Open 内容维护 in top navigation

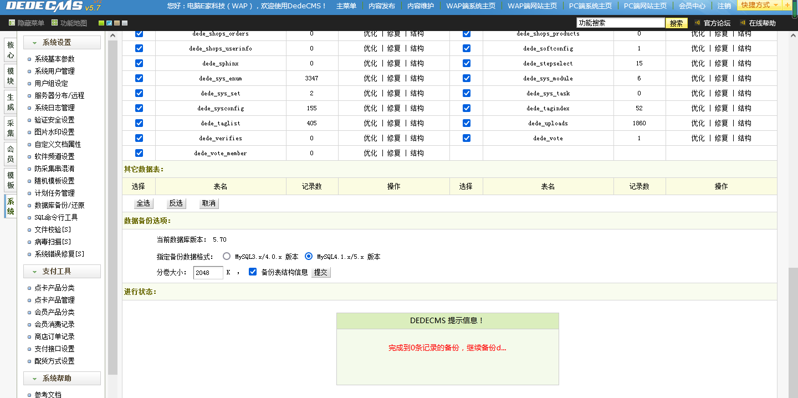pyautogui.click(x=421, y=6)
